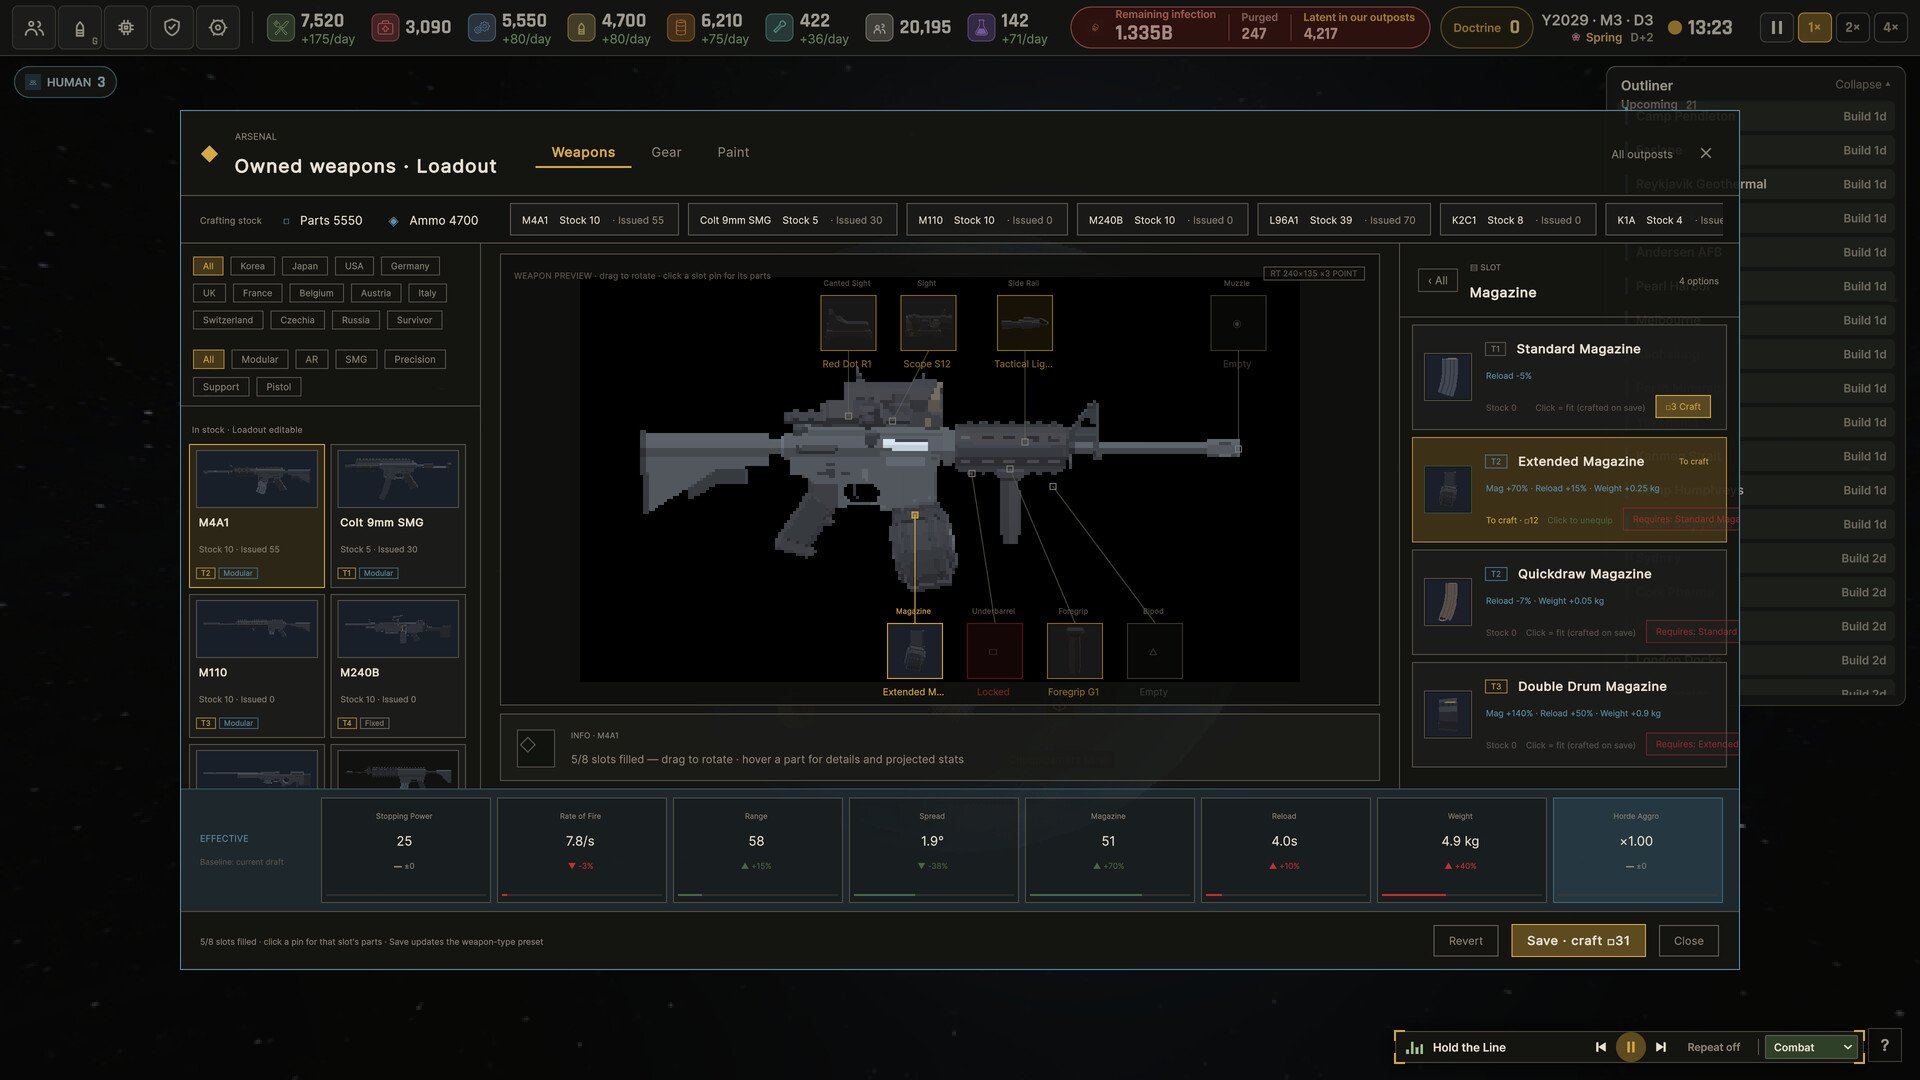1920x1080 pixels.
Task: Set game speed to 4x
Action: pos(1890,28)
